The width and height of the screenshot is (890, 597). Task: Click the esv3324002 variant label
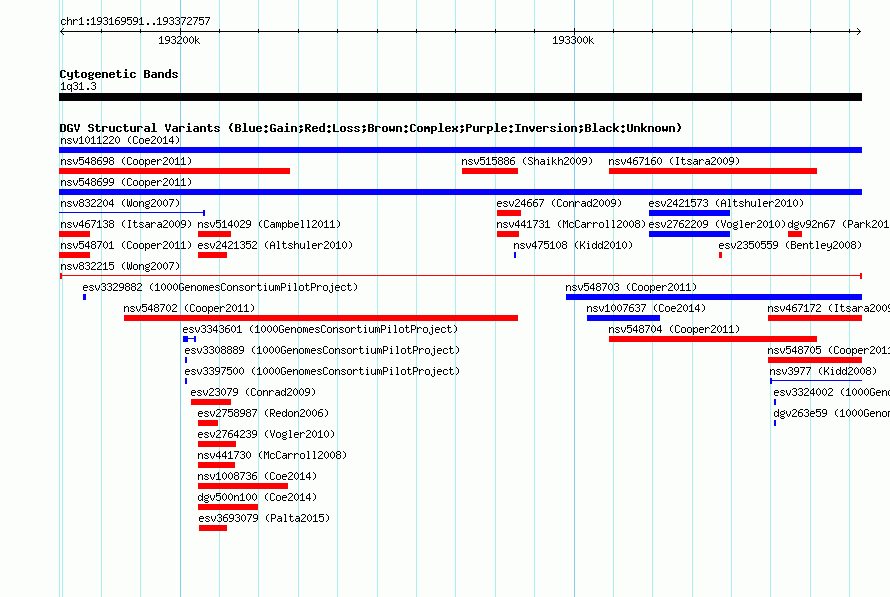coord(831,392)
